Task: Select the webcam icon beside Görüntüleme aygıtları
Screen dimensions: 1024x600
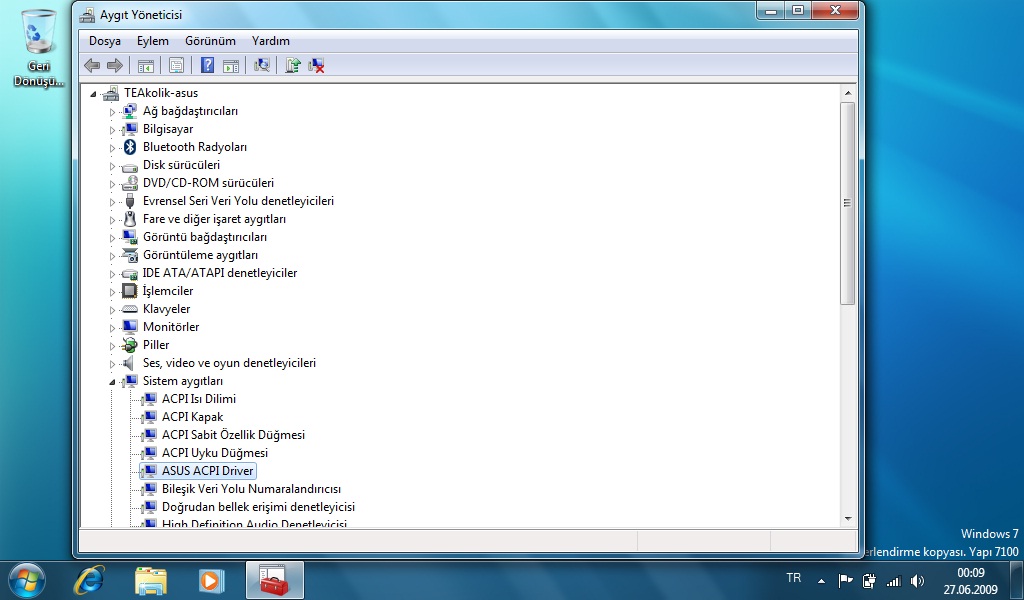Action: (130, 255)
